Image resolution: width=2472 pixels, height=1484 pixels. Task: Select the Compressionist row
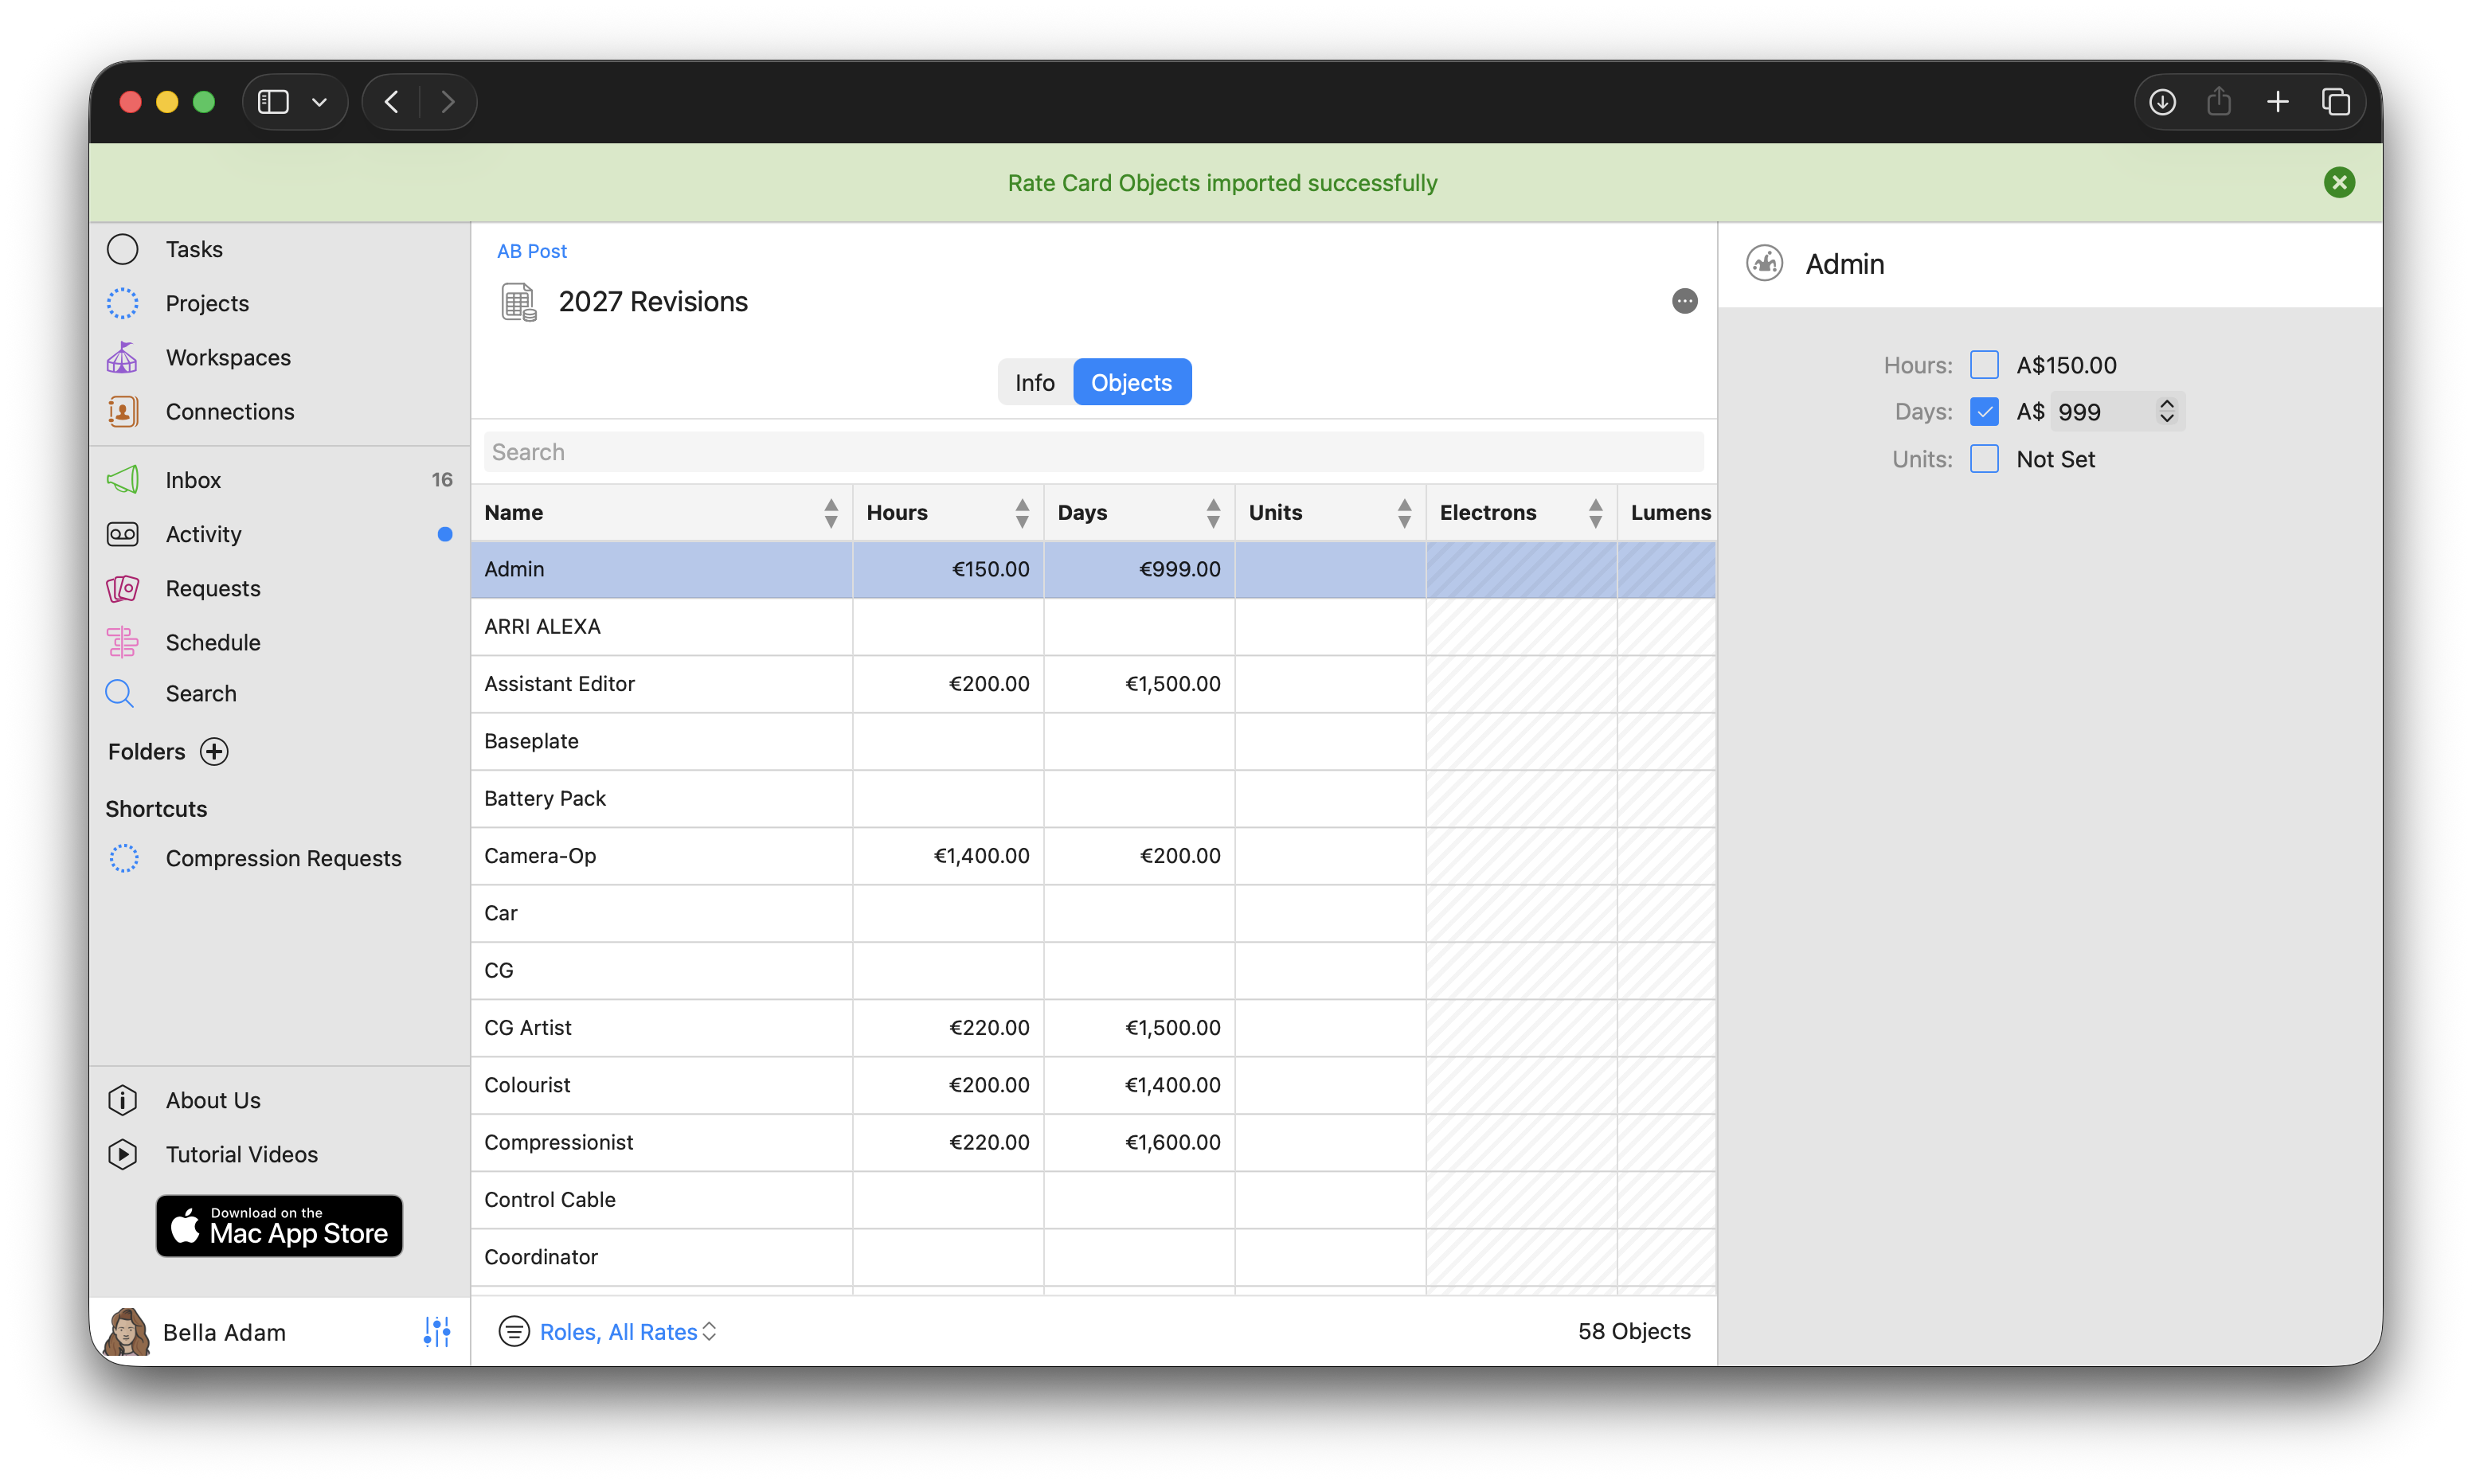pos(1093,1142)
